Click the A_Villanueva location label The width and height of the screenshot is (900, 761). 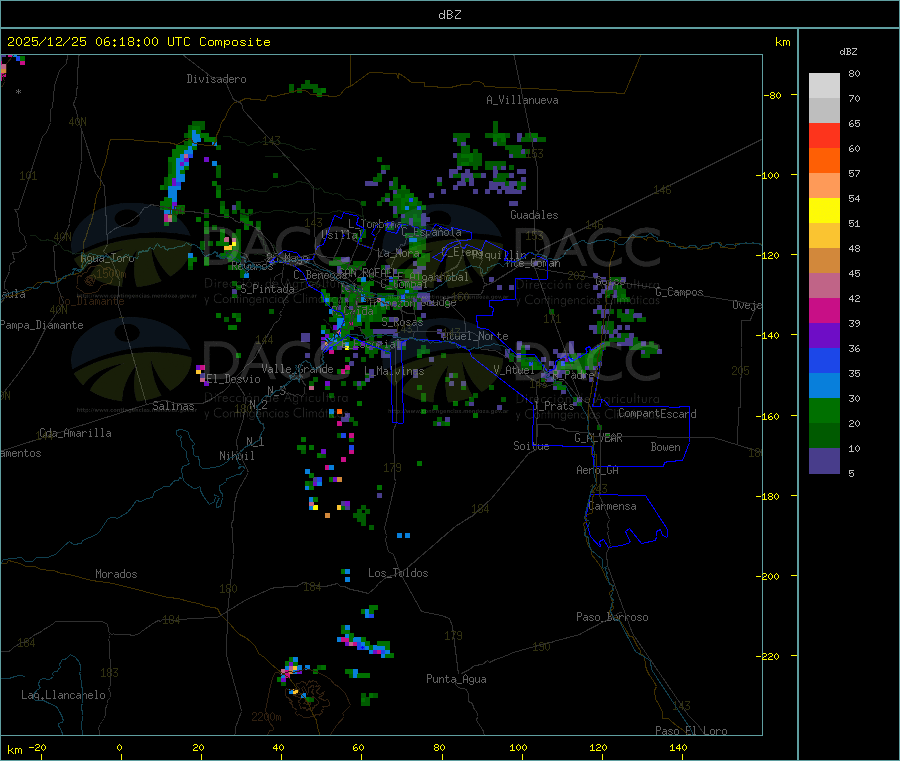click(x=522, y=100)
